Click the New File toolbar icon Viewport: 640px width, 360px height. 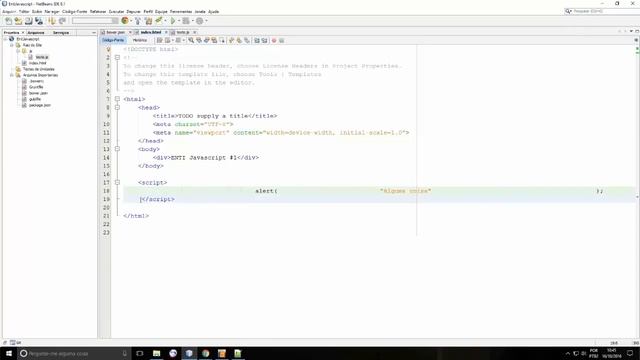click(x=8, y=21)
